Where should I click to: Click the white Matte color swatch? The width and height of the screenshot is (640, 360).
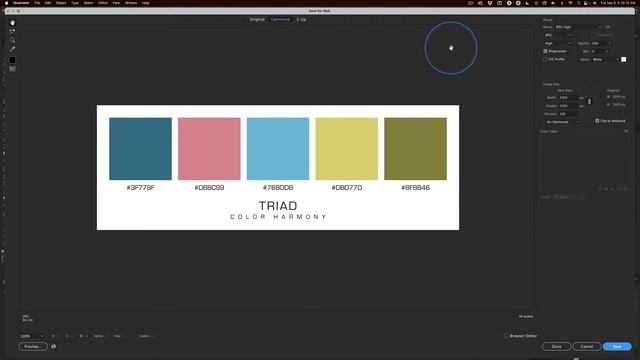click(624, 60)
